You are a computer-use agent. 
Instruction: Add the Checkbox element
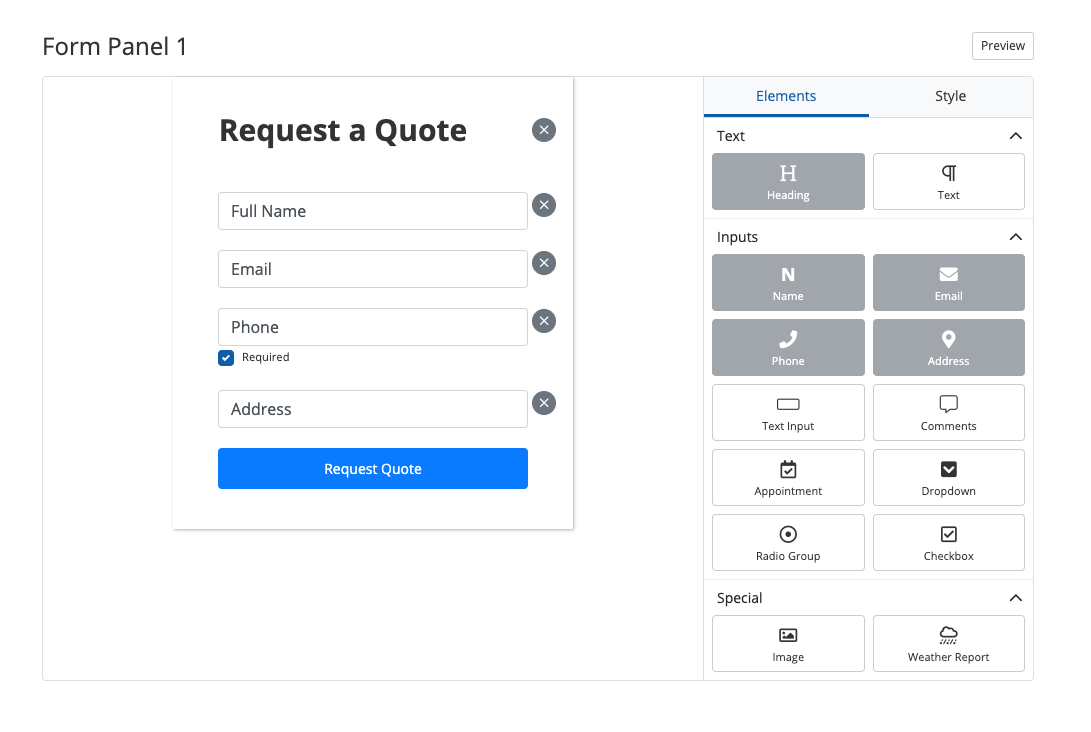[x=948, y=542]
